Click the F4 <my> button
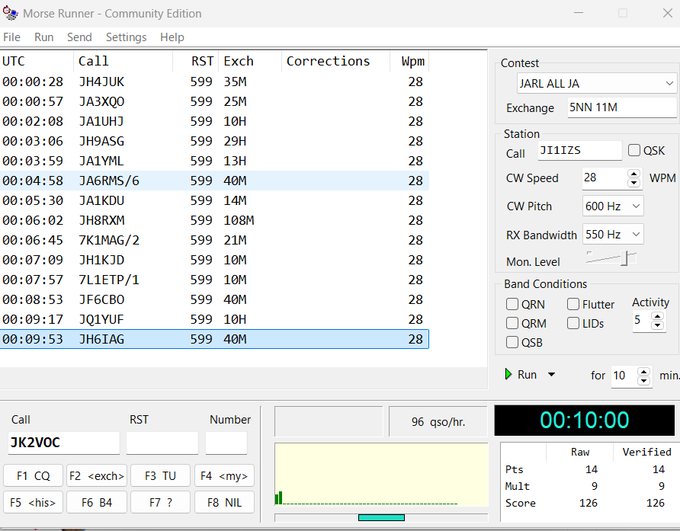680x531 pixels. coord(224,476)
